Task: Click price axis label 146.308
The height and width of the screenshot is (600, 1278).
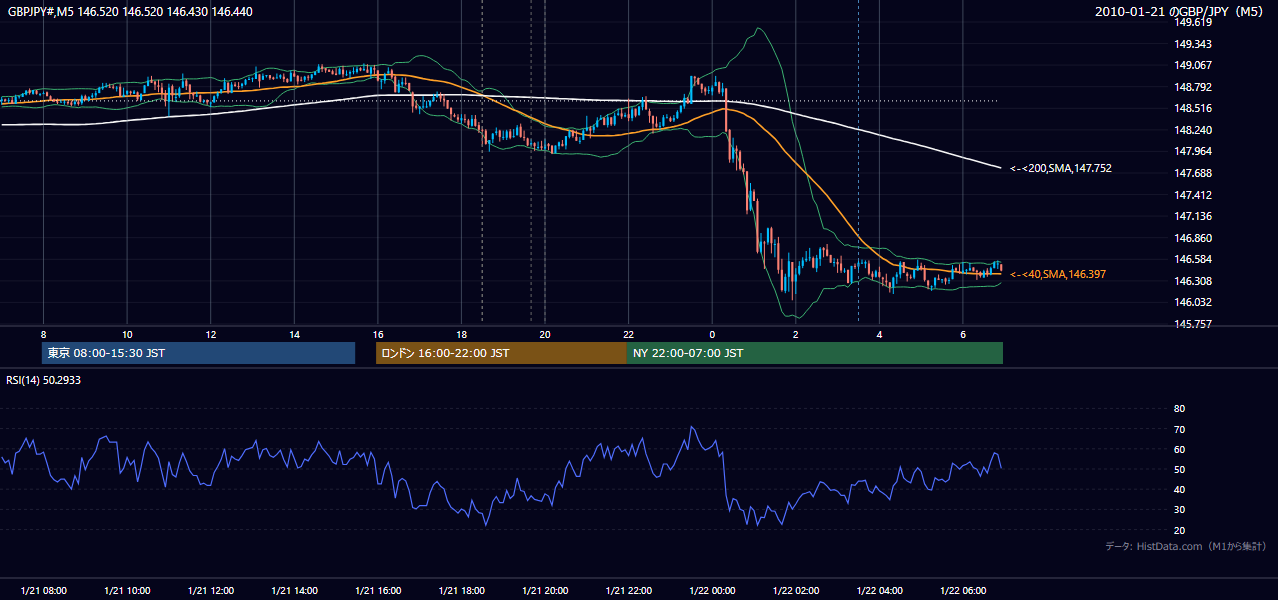Action: pos(1194,281)
